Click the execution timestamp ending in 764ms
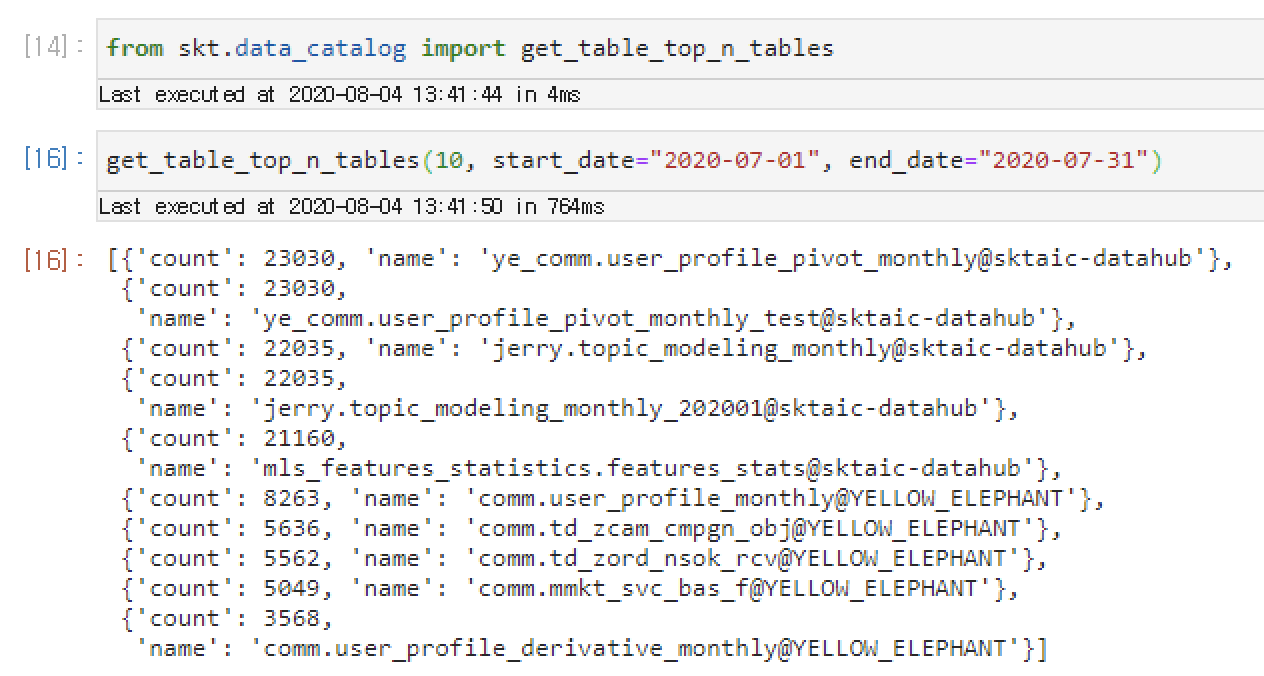1264x676 pixels. (351, 207)
